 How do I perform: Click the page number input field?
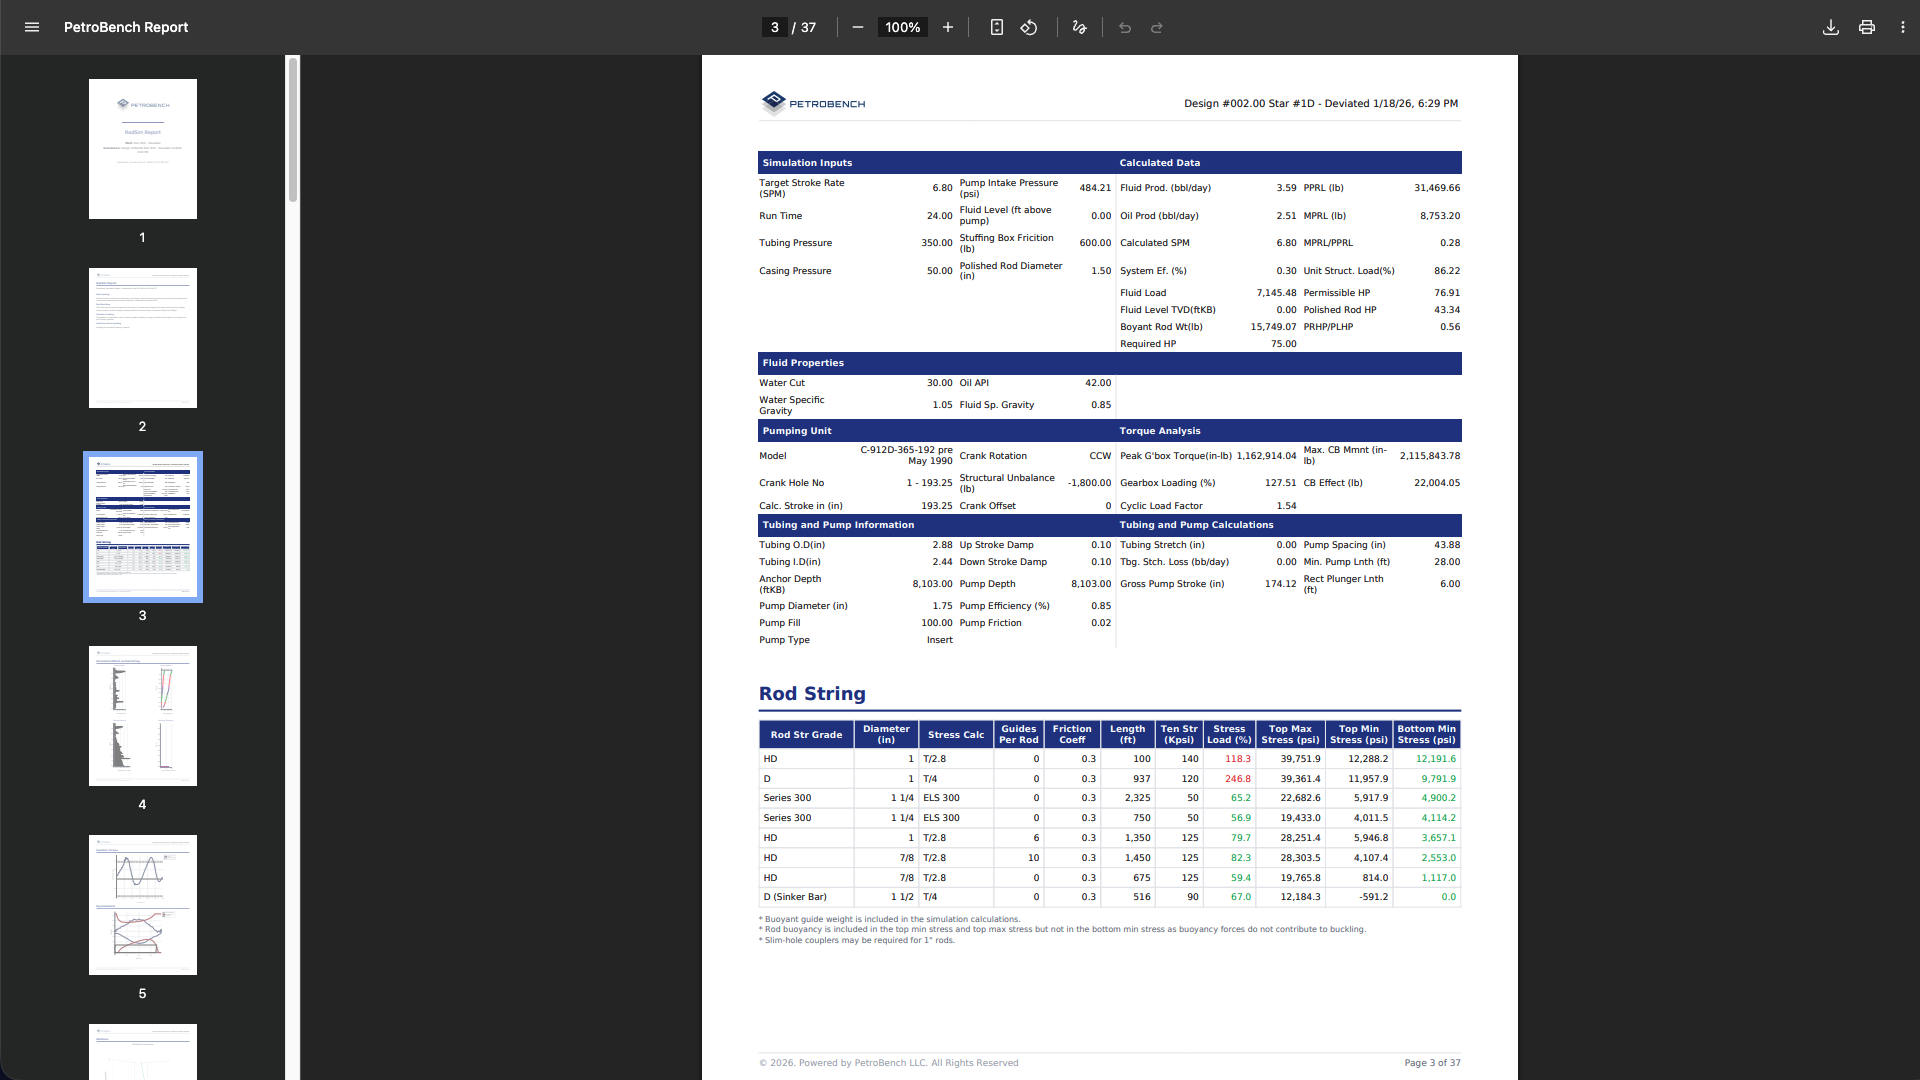point(775,27)
